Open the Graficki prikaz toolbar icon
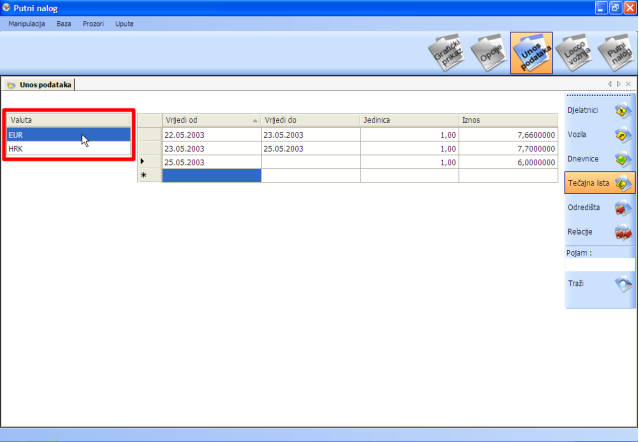 (x=447, y=53)
